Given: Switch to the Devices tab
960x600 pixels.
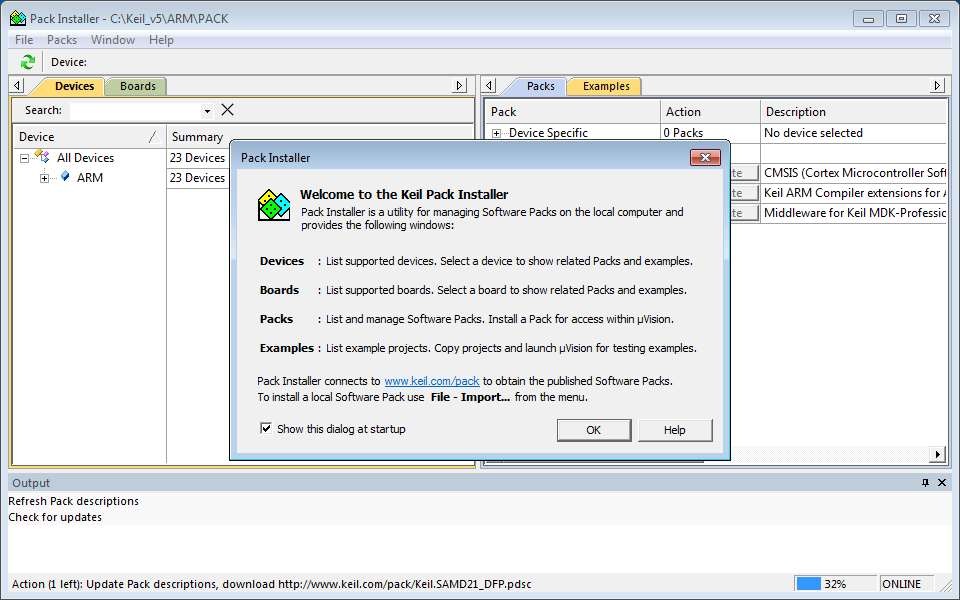Looking at the screenshot, I should [74, 86].
